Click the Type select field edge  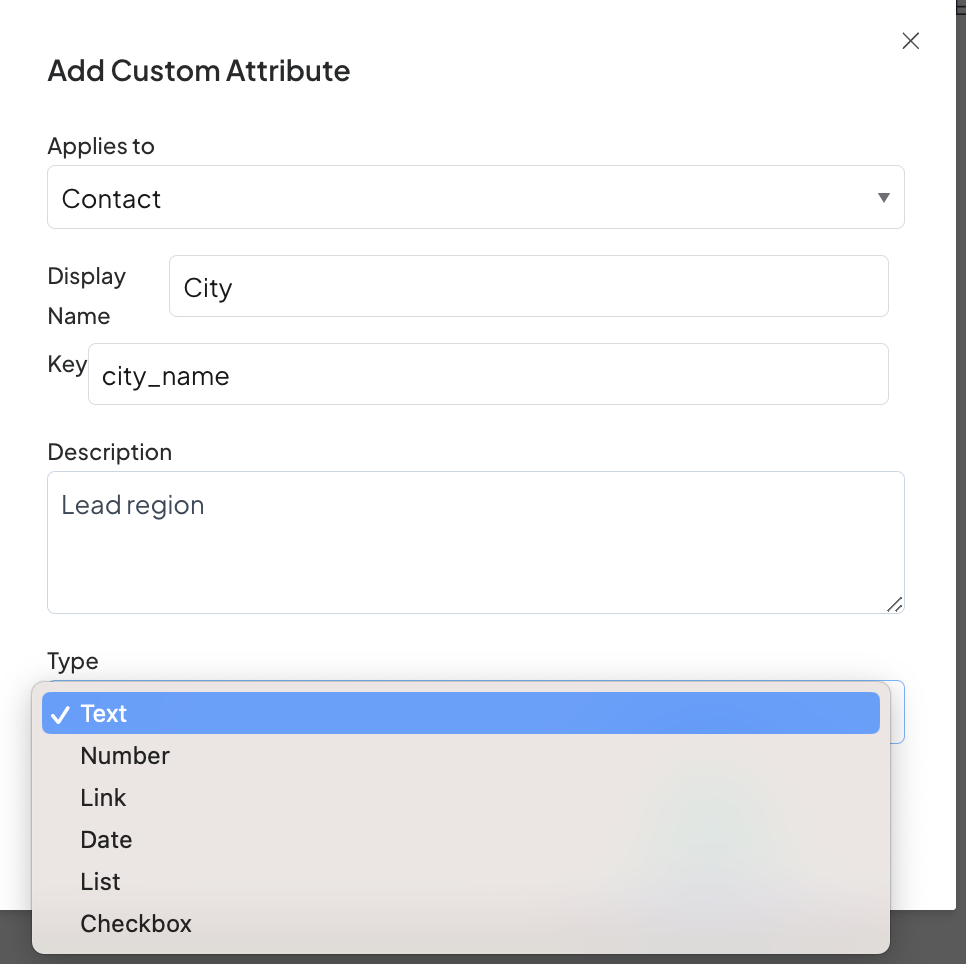click(897, 712)
